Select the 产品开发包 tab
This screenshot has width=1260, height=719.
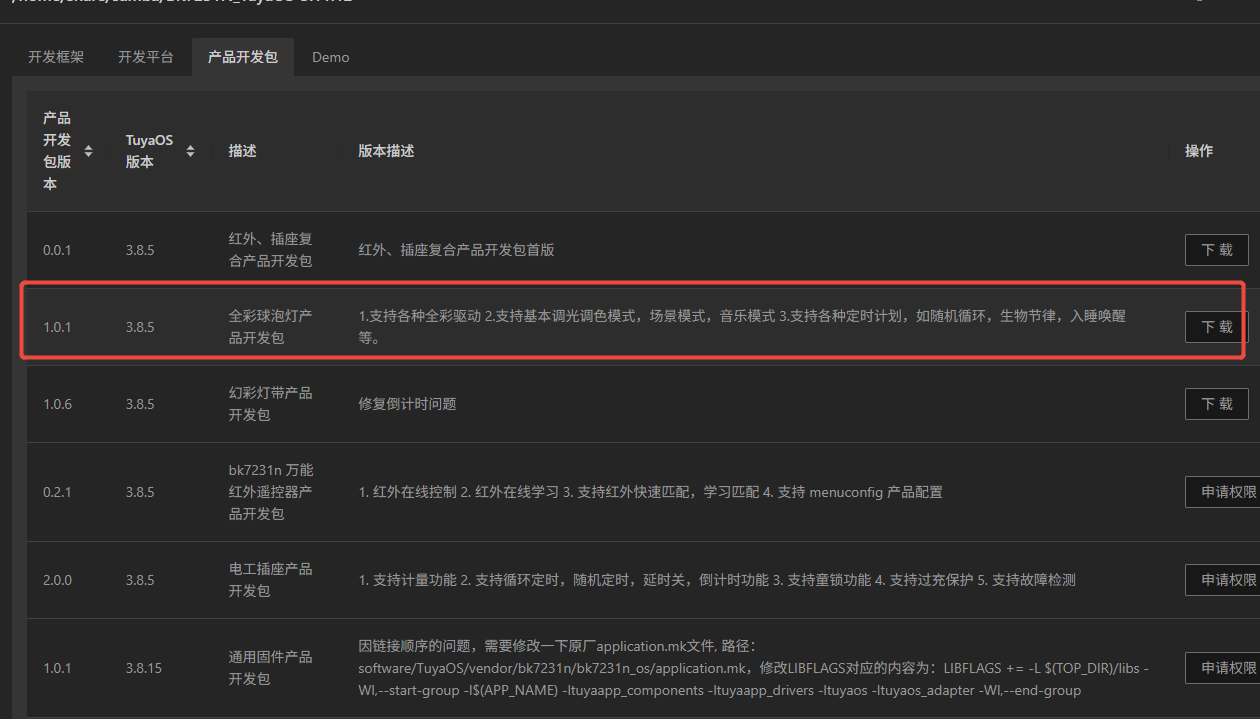242,57
